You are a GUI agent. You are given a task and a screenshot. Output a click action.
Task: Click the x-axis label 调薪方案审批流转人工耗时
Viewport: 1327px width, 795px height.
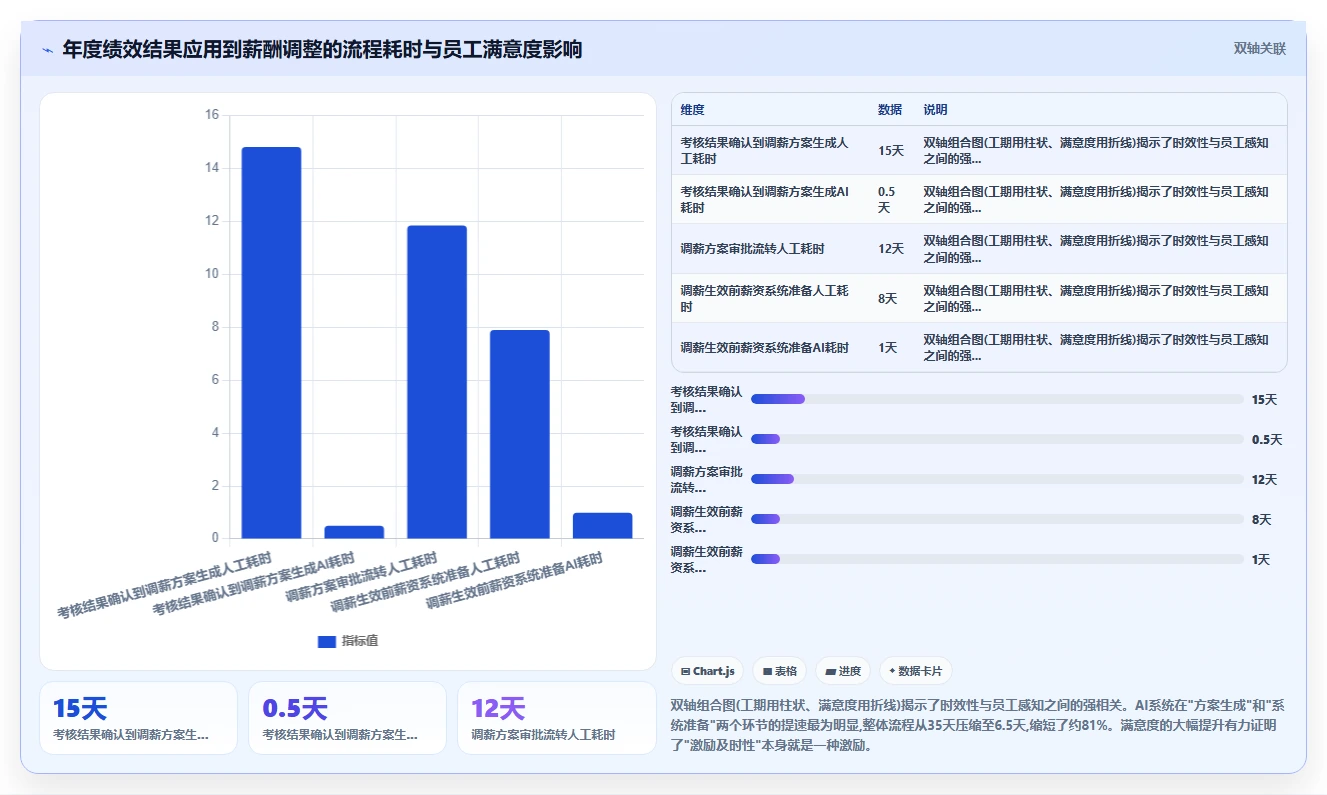click(x=361, y=576)
